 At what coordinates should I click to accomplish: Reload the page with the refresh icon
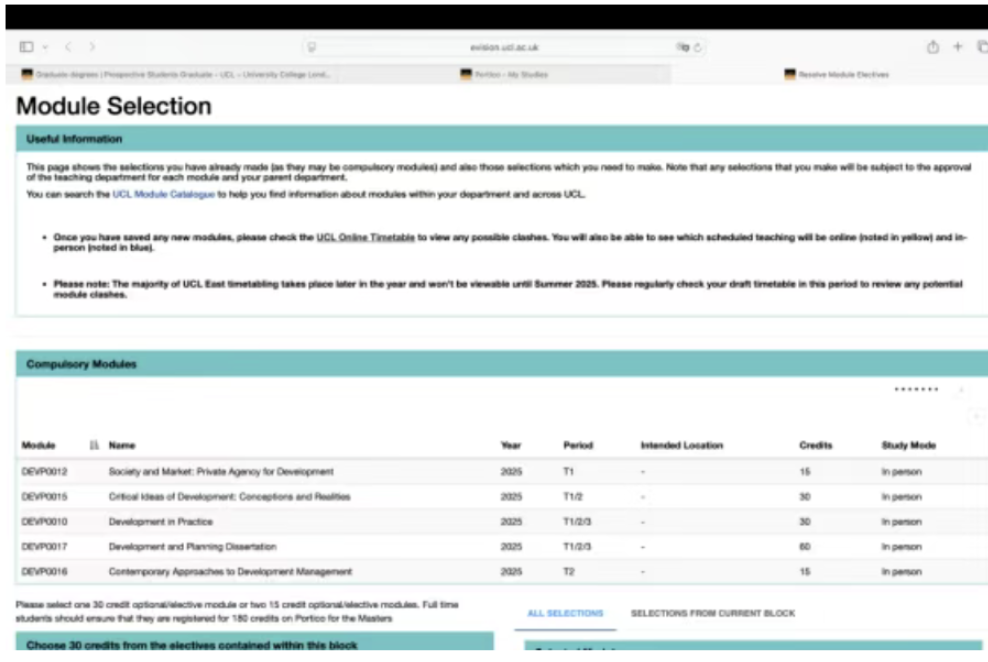pyautogui.click(x=698, y=47)
